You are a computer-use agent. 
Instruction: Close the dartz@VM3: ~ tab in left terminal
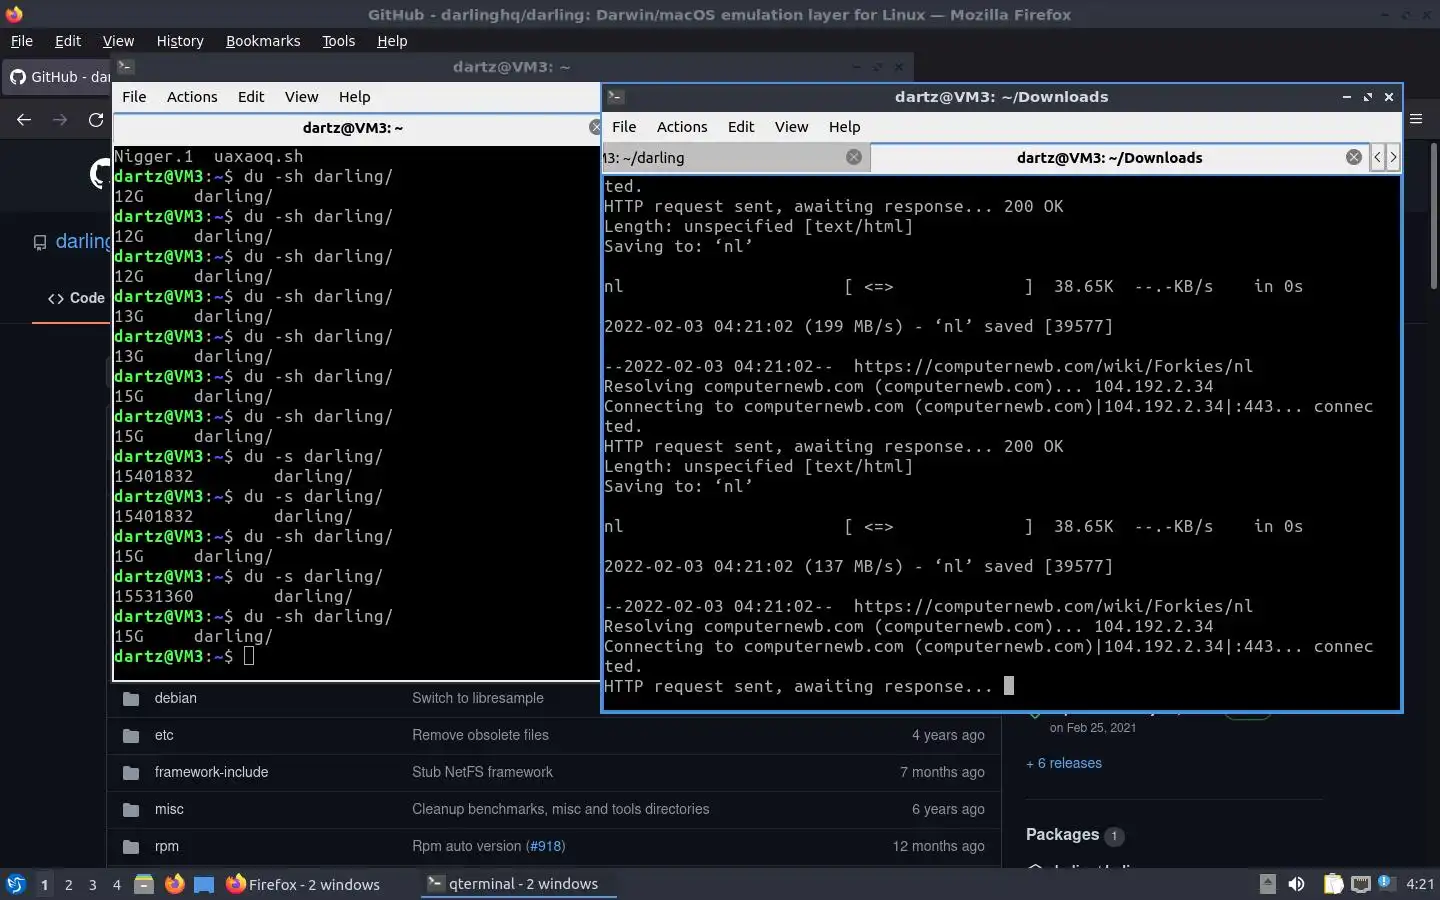[x=595, y=127]
